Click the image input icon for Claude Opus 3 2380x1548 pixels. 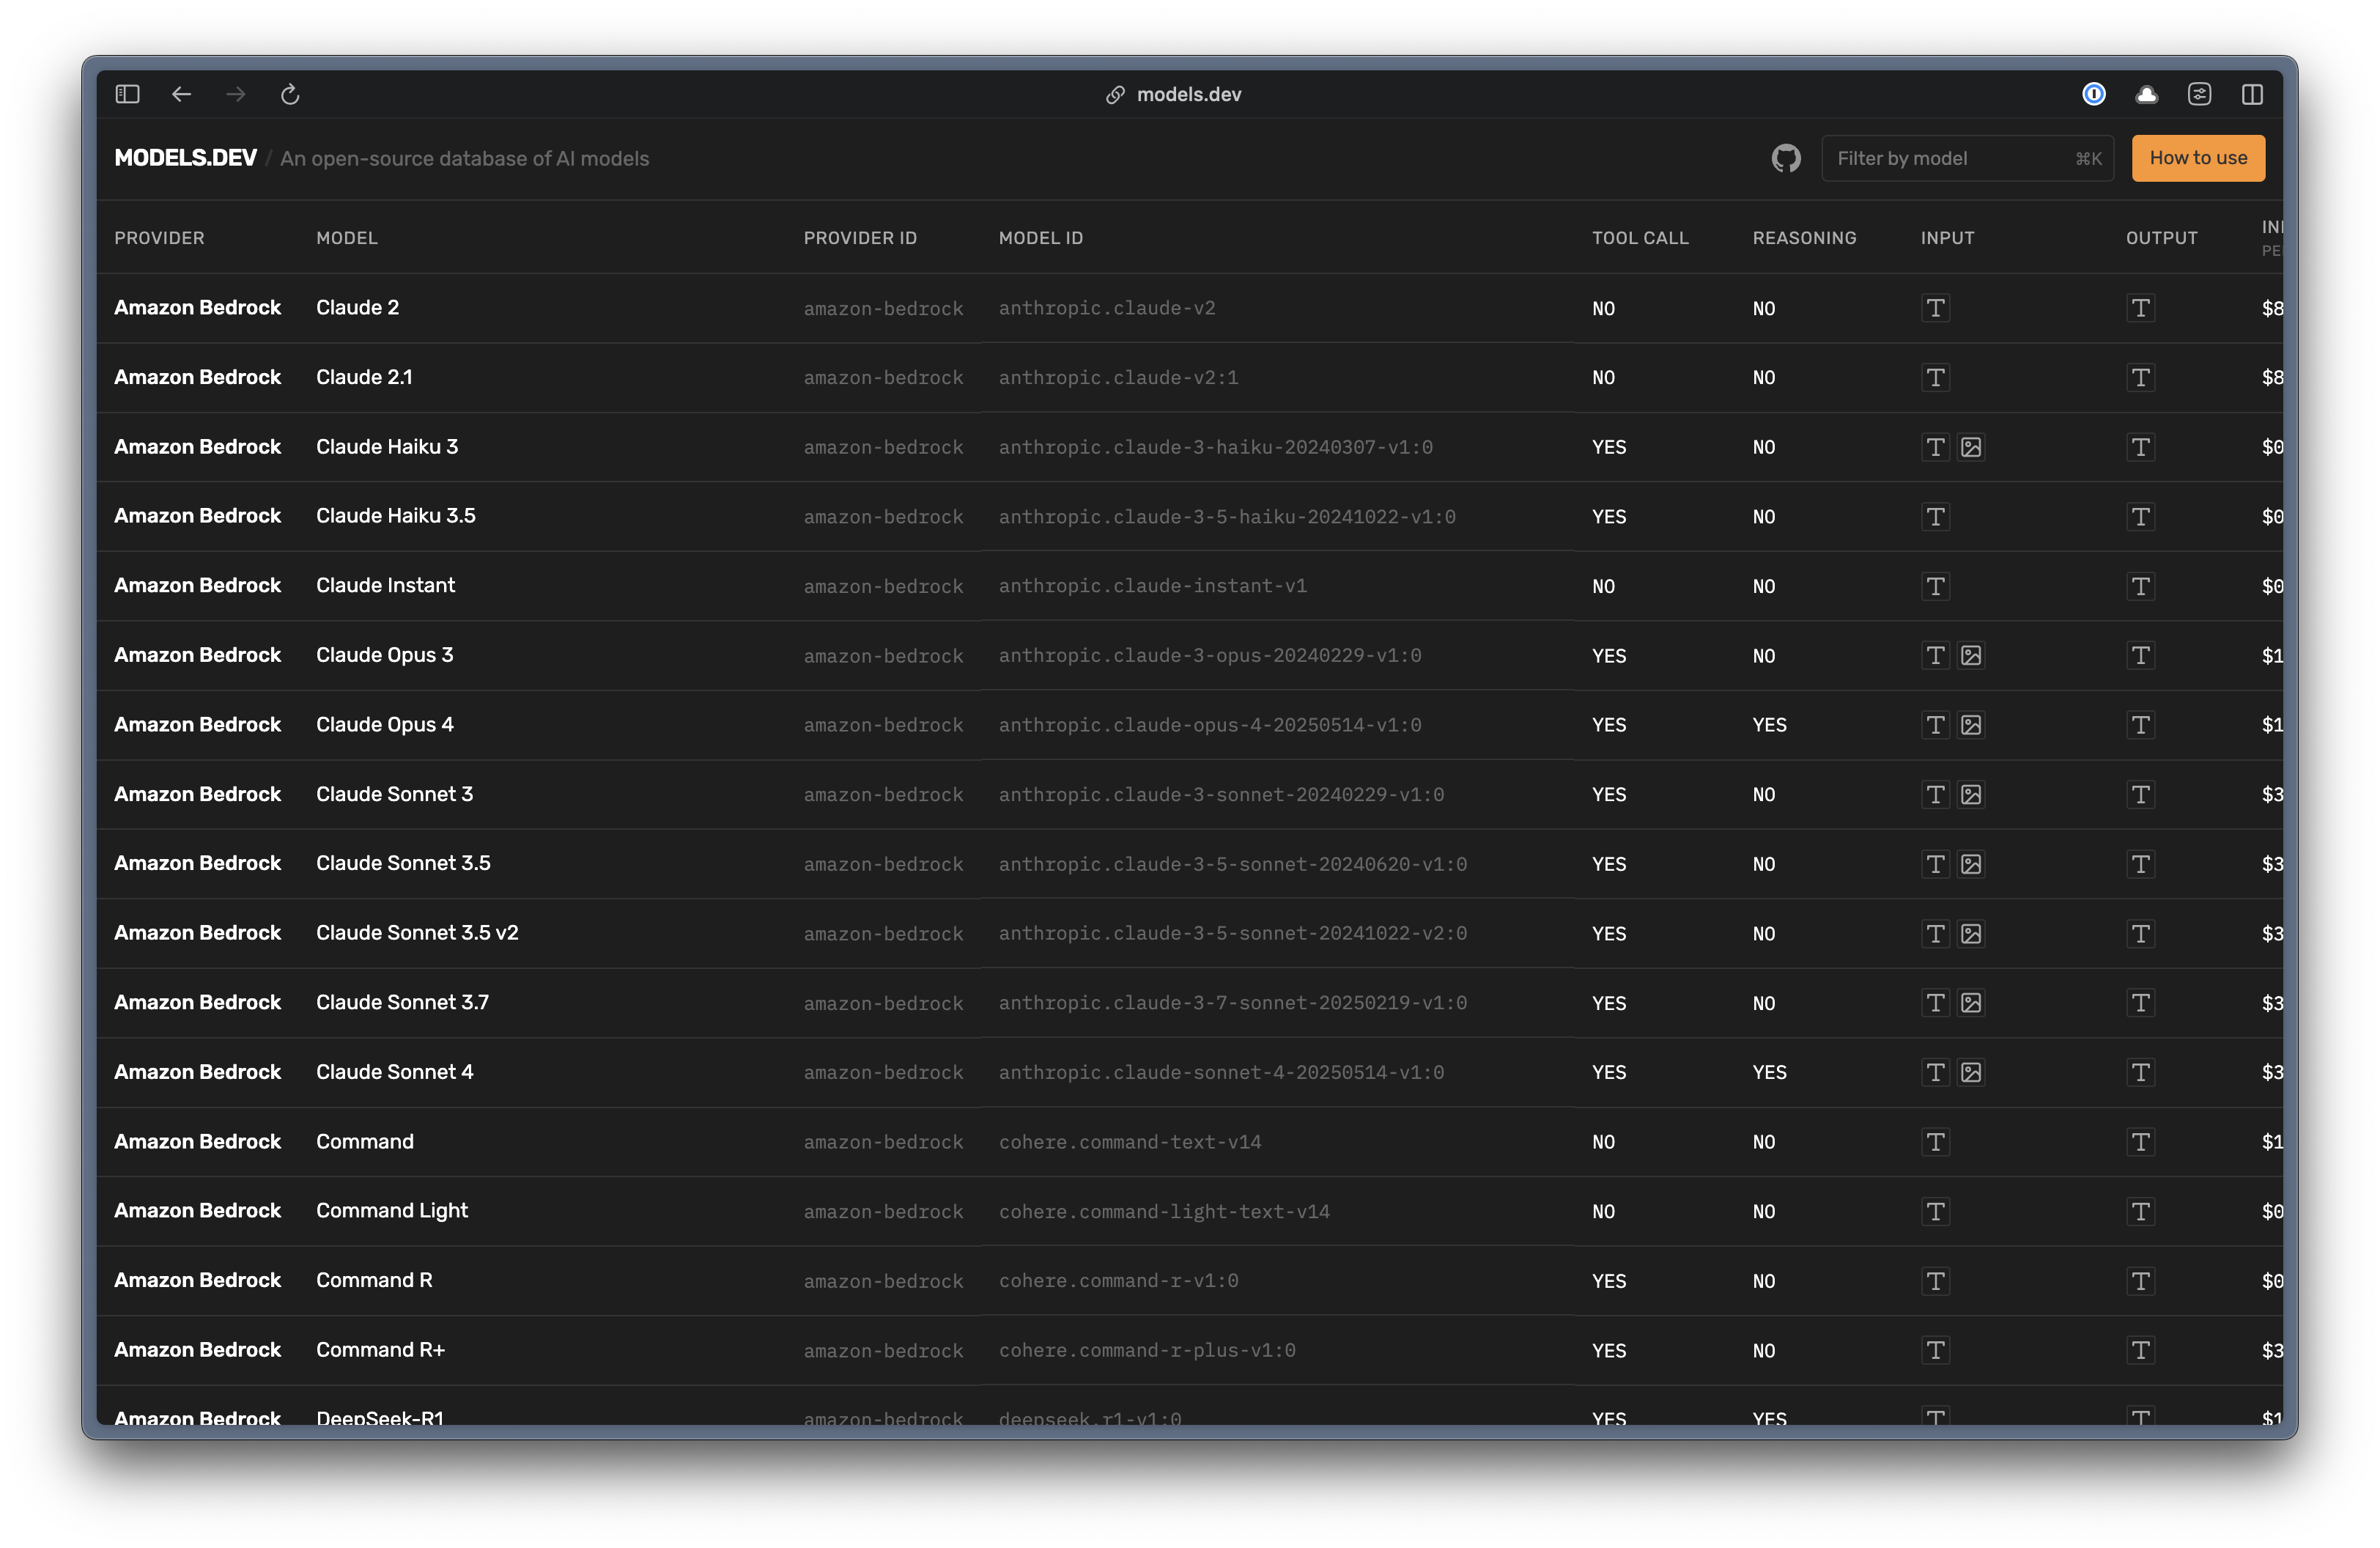point(1971,656)
